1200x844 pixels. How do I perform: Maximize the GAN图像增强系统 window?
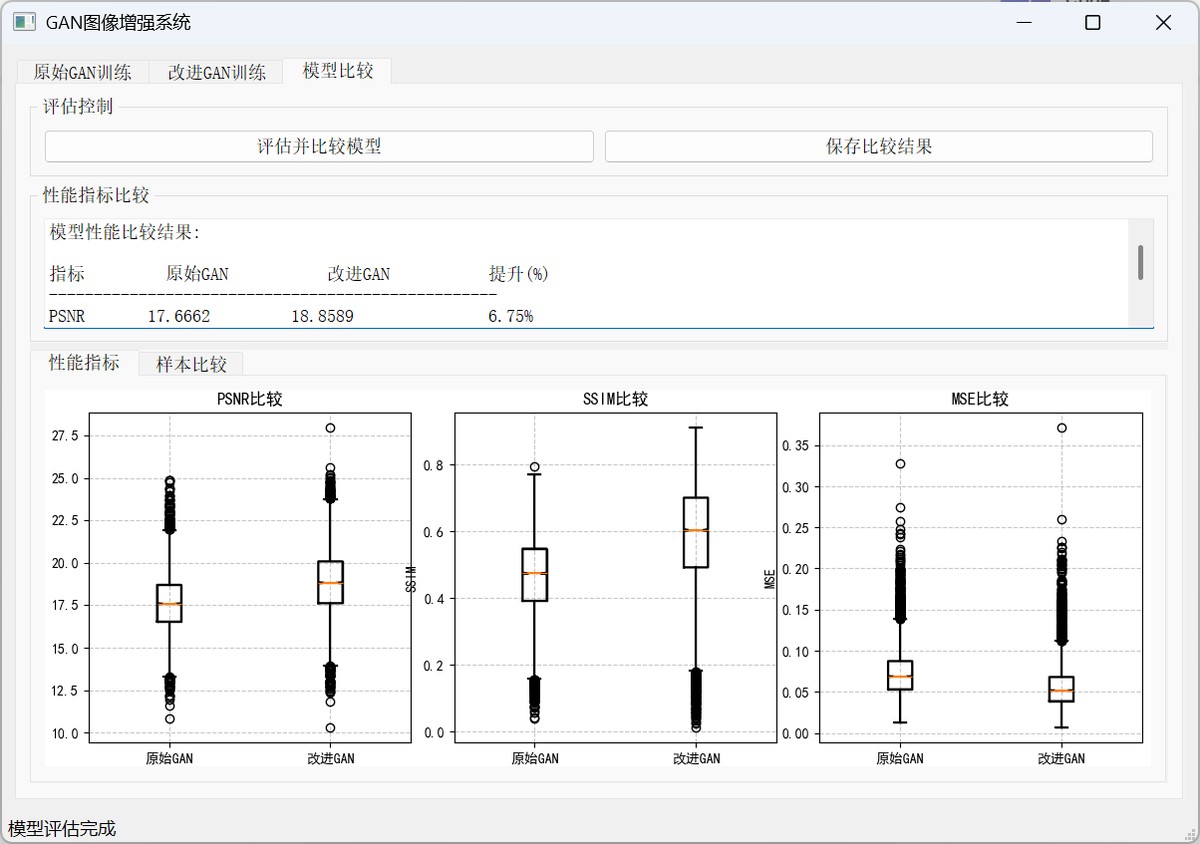click(1092, 23)
